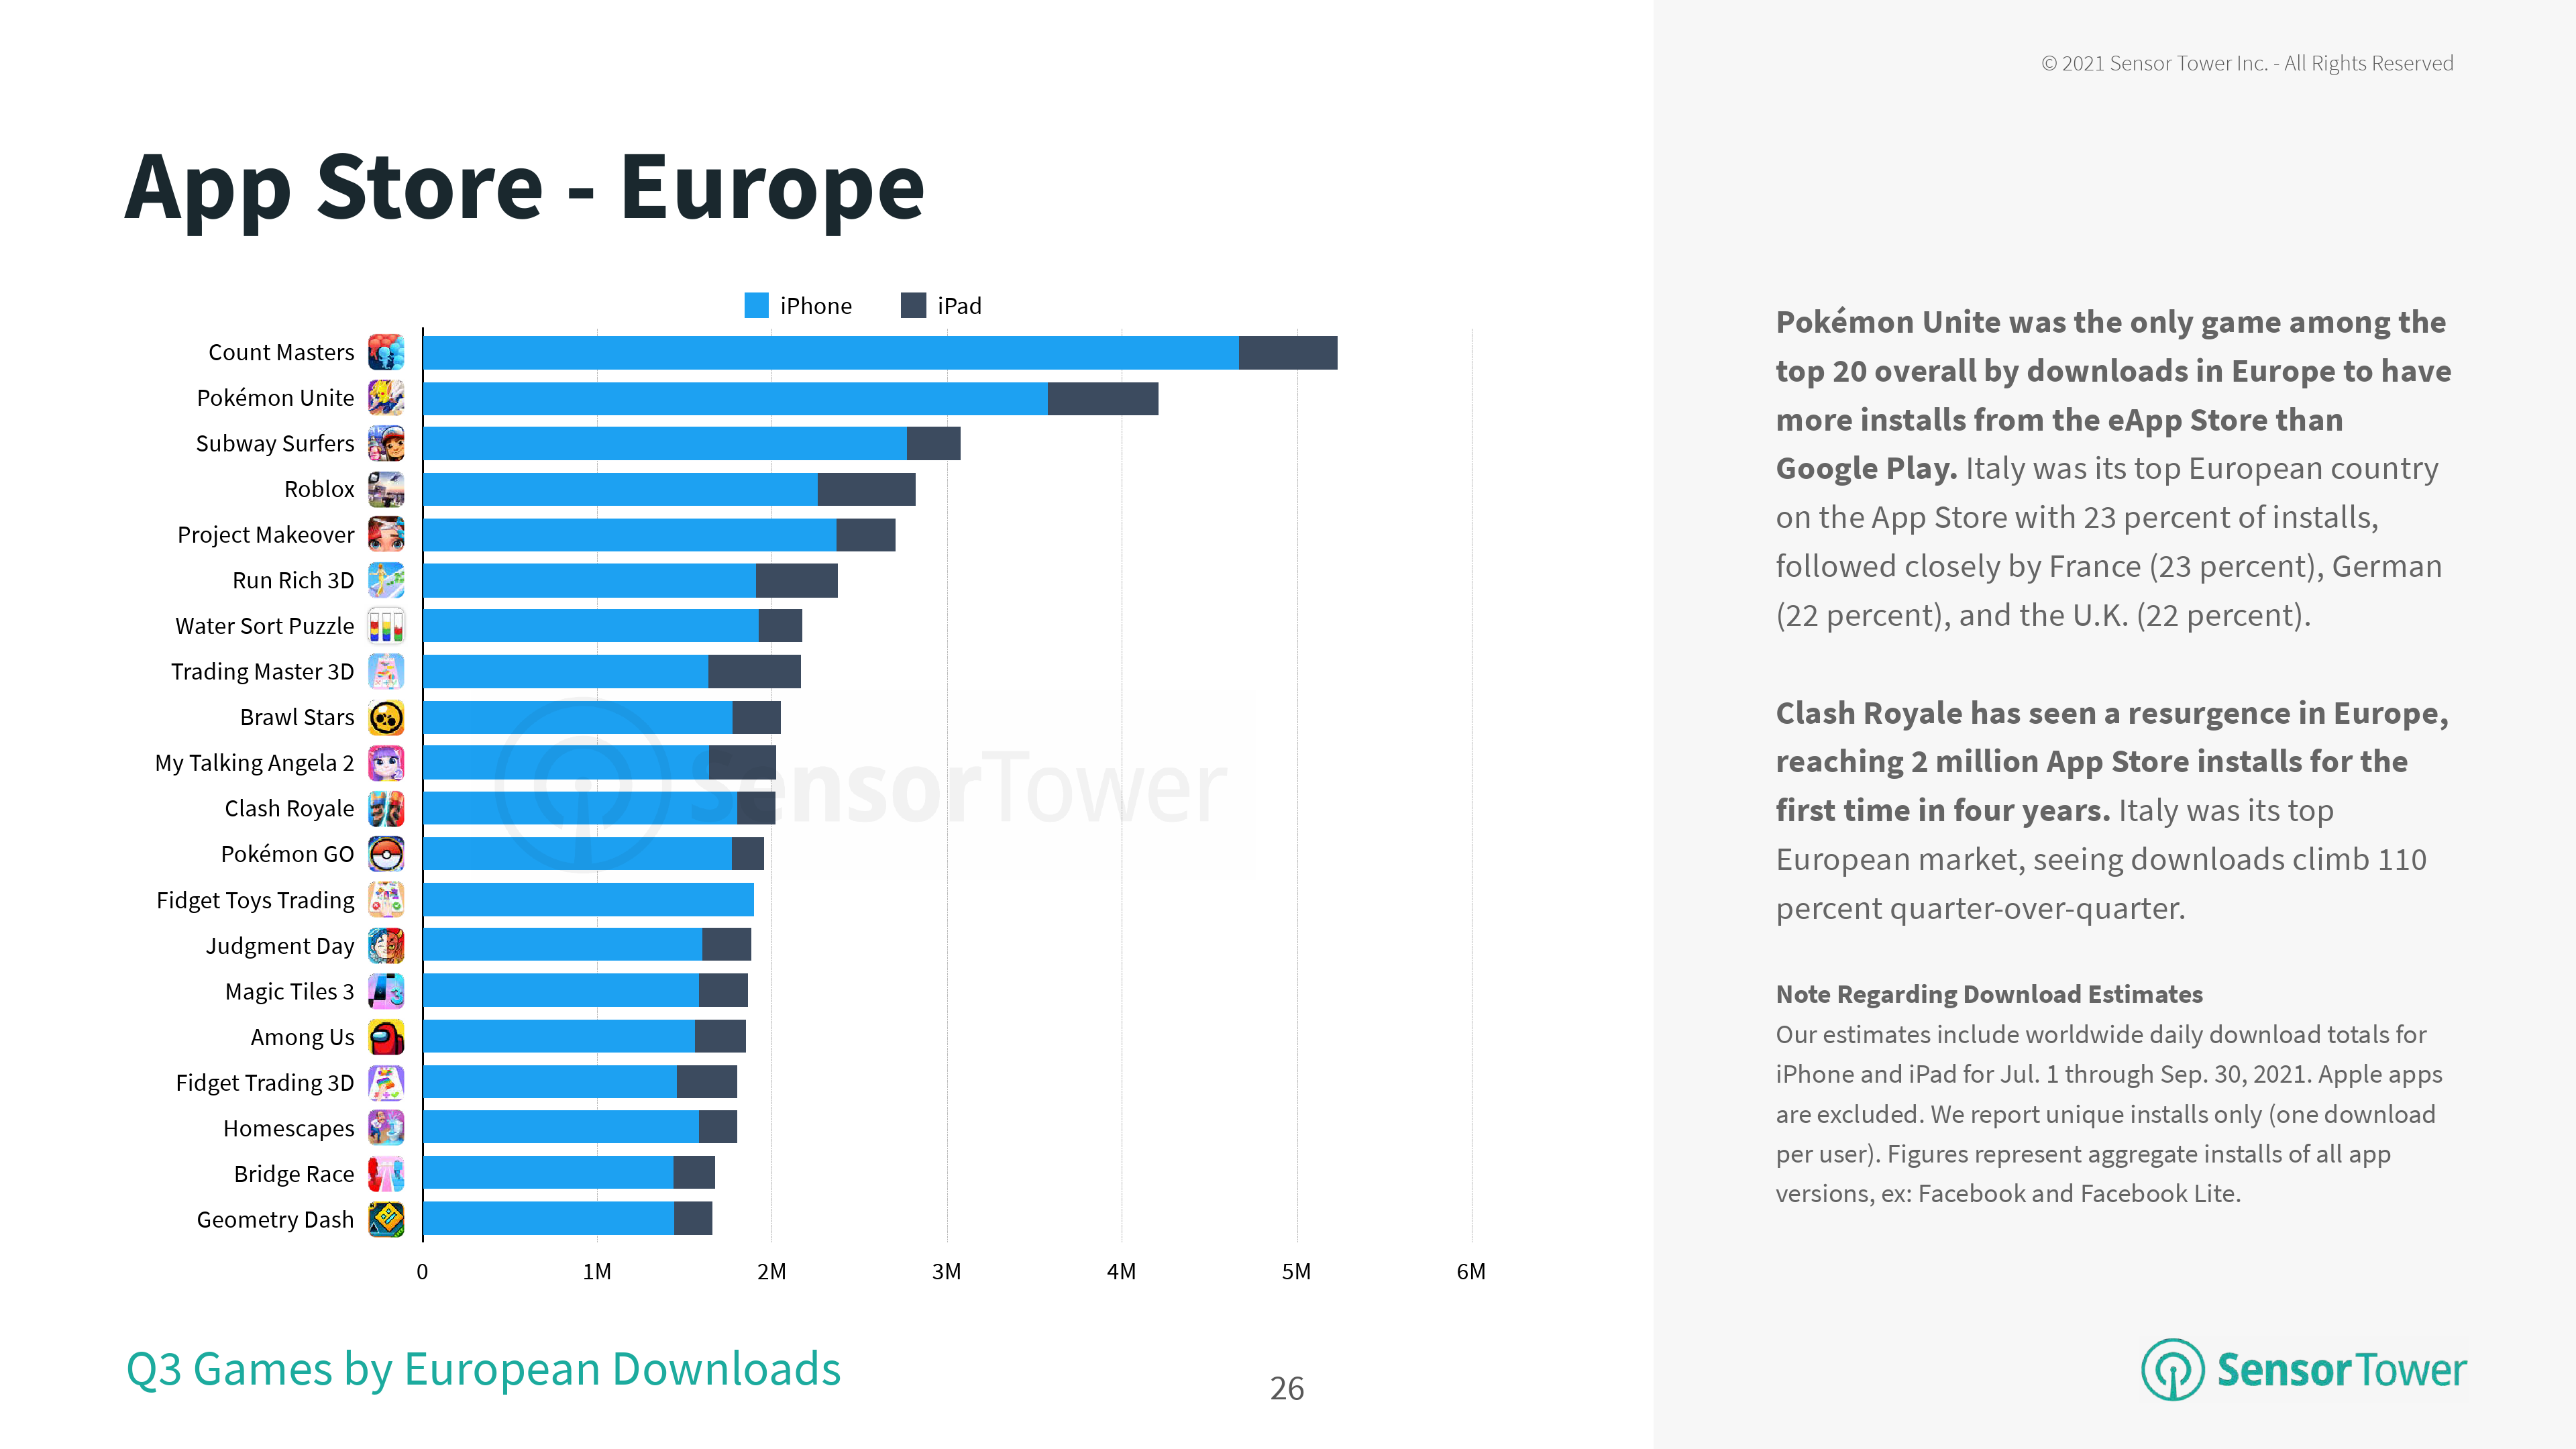Click the Roblox game icon

tap(386, 489)
